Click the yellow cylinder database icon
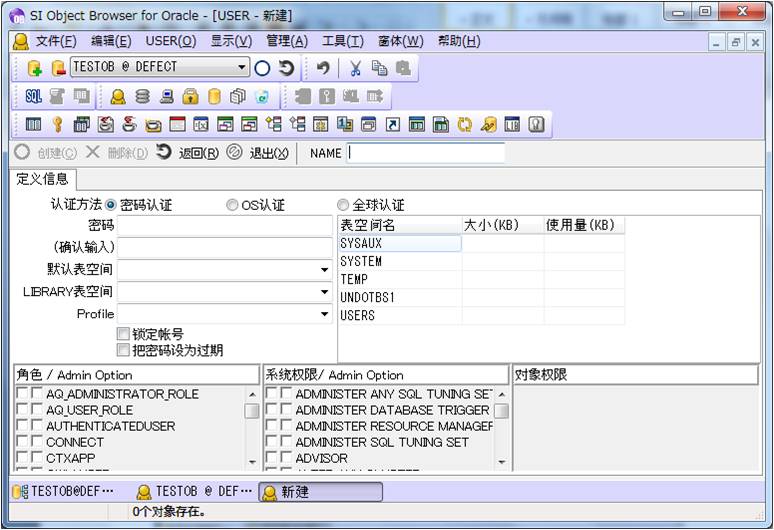The height and width of the screenshot is (530, 774). [214, 96]
